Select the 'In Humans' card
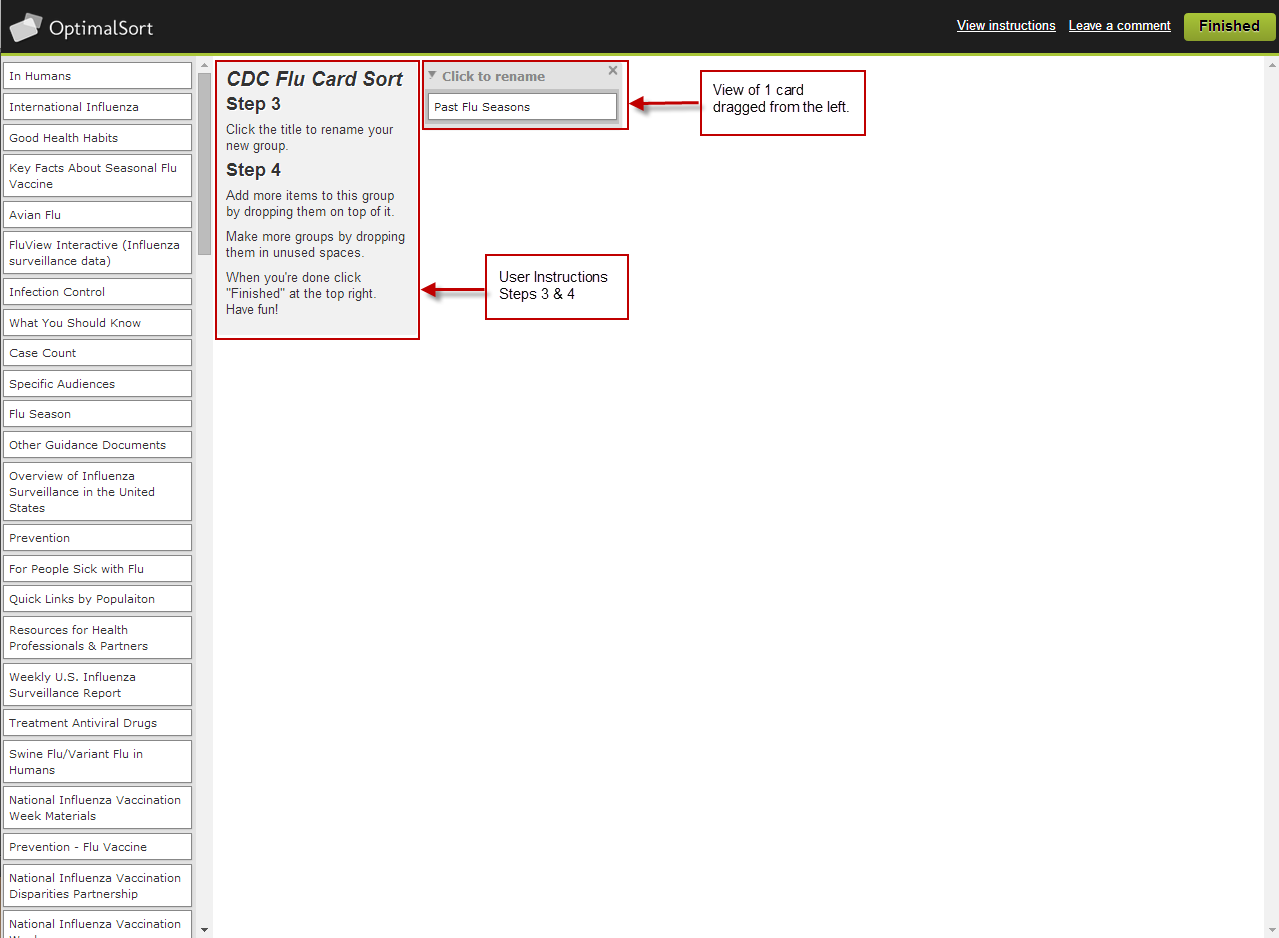This screenshot has width=1279, height=938. [97, 76]
